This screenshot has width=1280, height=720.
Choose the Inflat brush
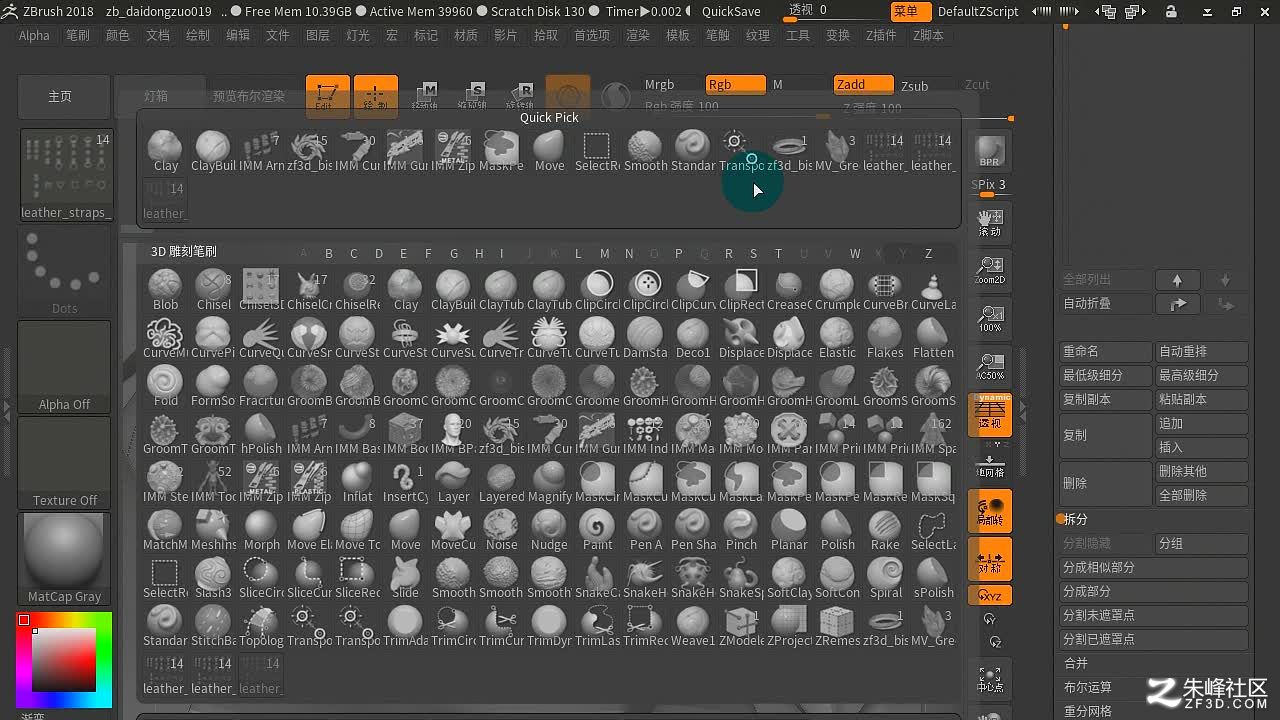pos(357,482)
